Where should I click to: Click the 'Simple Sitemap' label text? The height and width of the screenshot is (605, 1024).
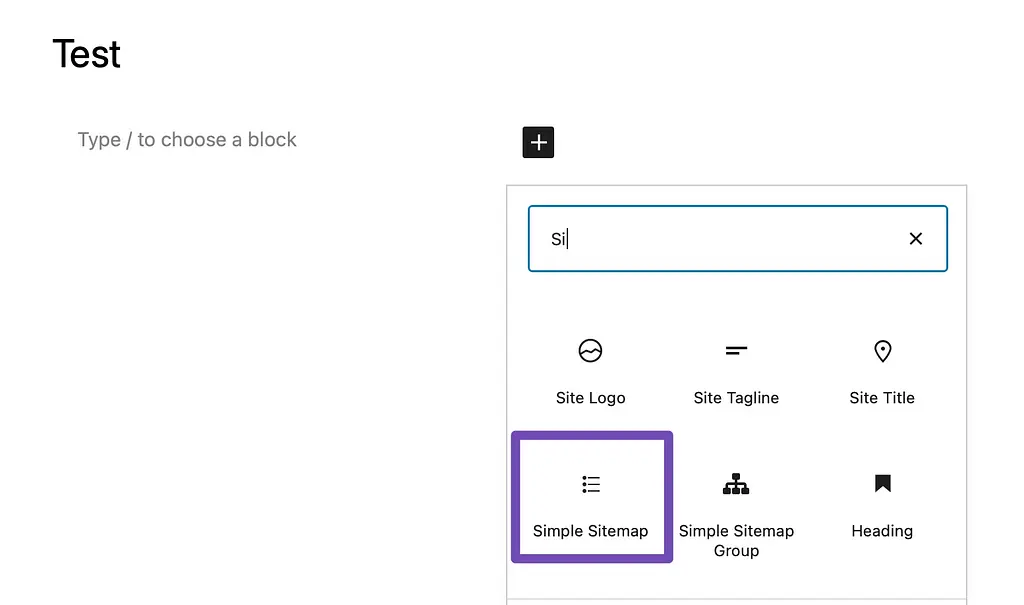point(590,531)
